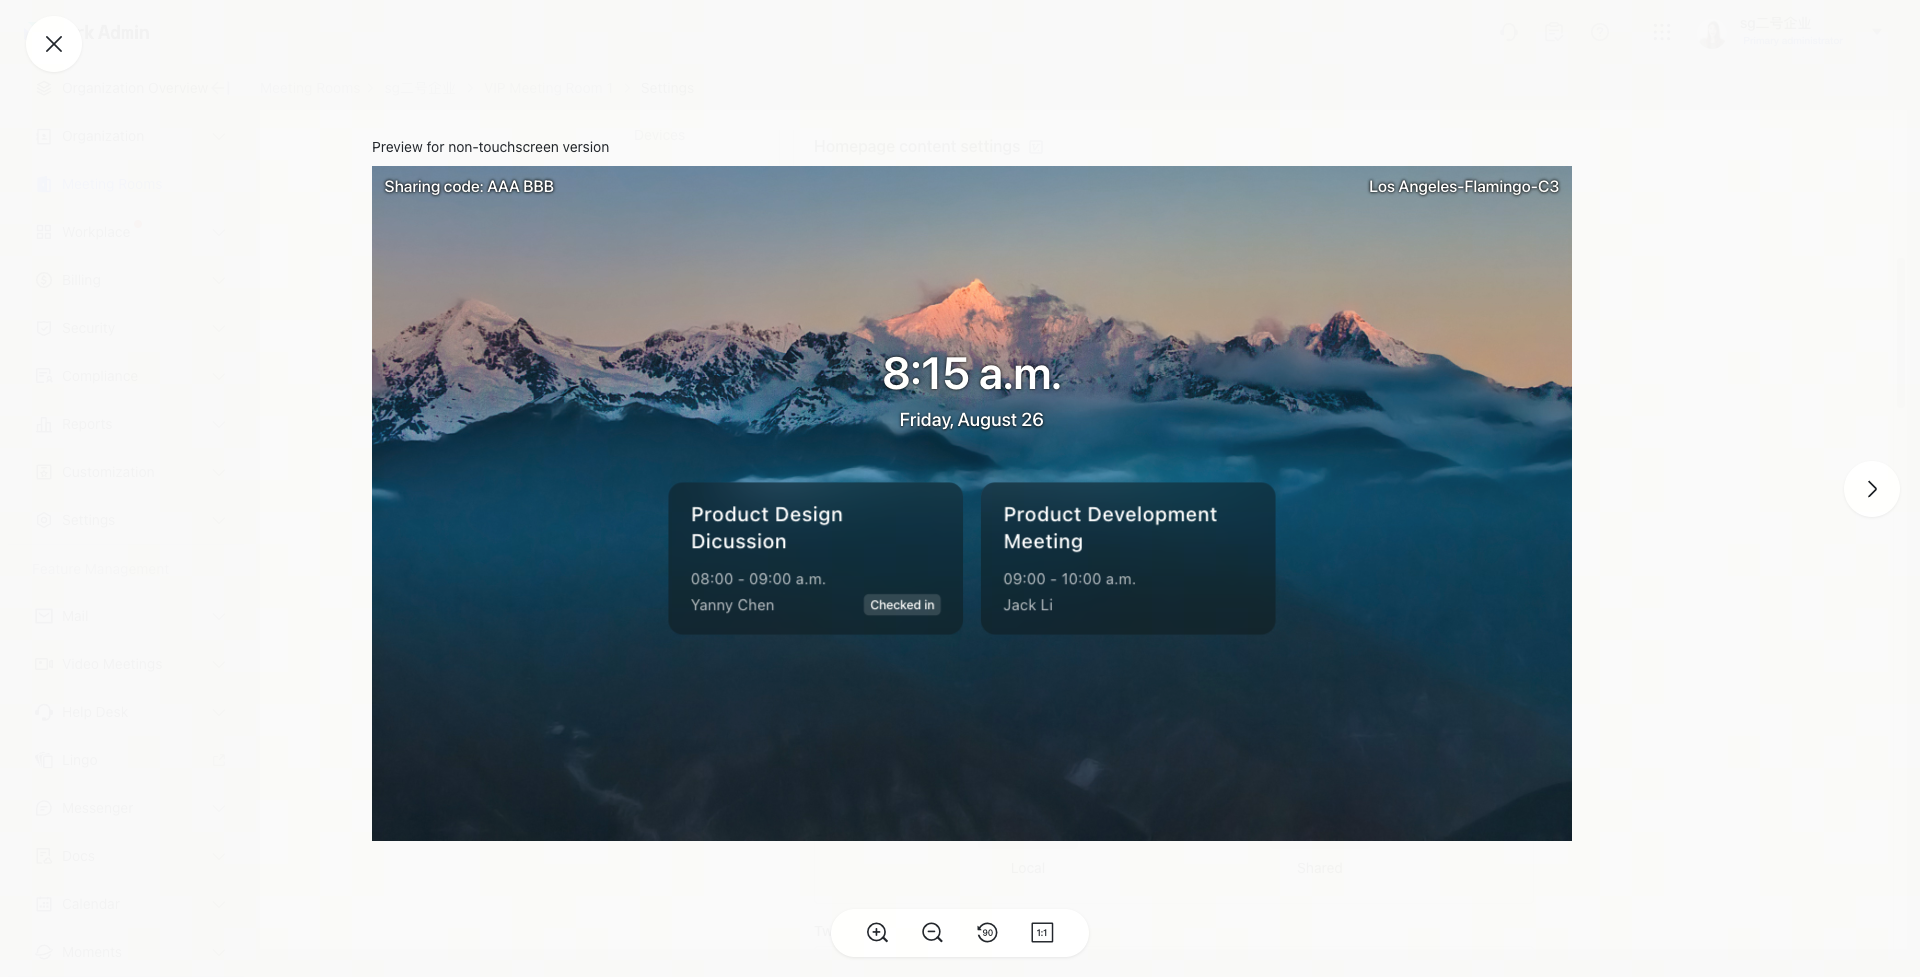The width and height of the screenshot is (1920, 977).
Task: Click the Los Angeles-Flamingo-C3 room name
Action: tap(1463, 187)
